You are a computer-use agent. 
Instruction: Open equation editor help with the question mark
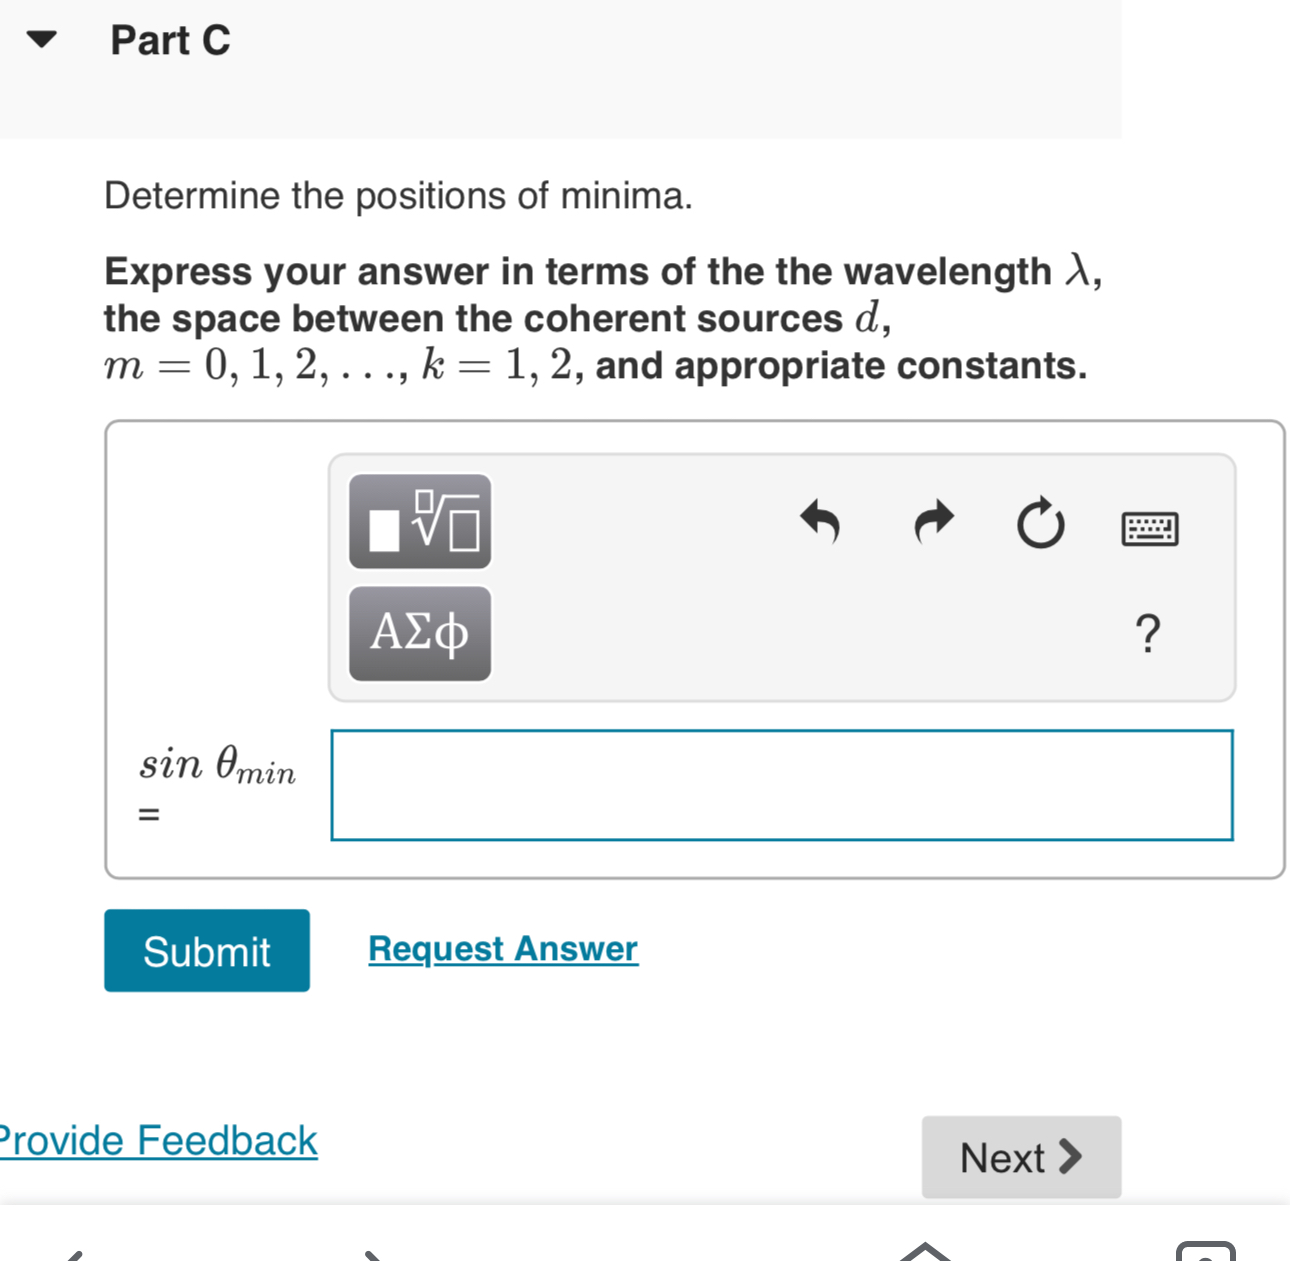pyautogui.click(x=1149, y=633)
